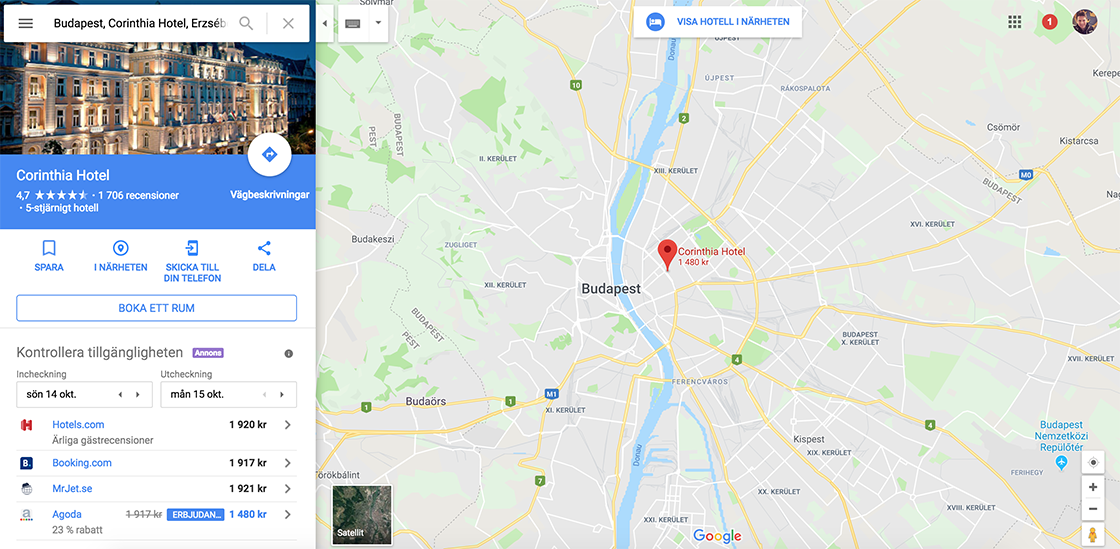Click BOKA ETT RUM button

pos(156,308)
